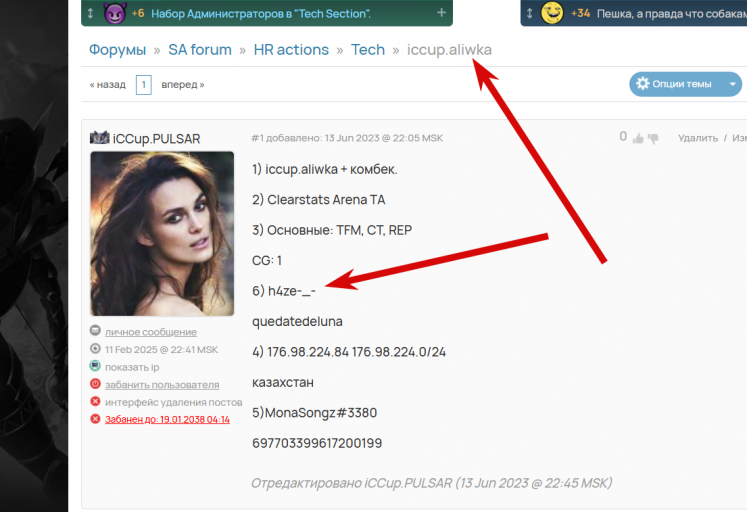Open iCCup.PULSAR user profile name
Viewport: 747px width, 512px height.
point(156,139)
